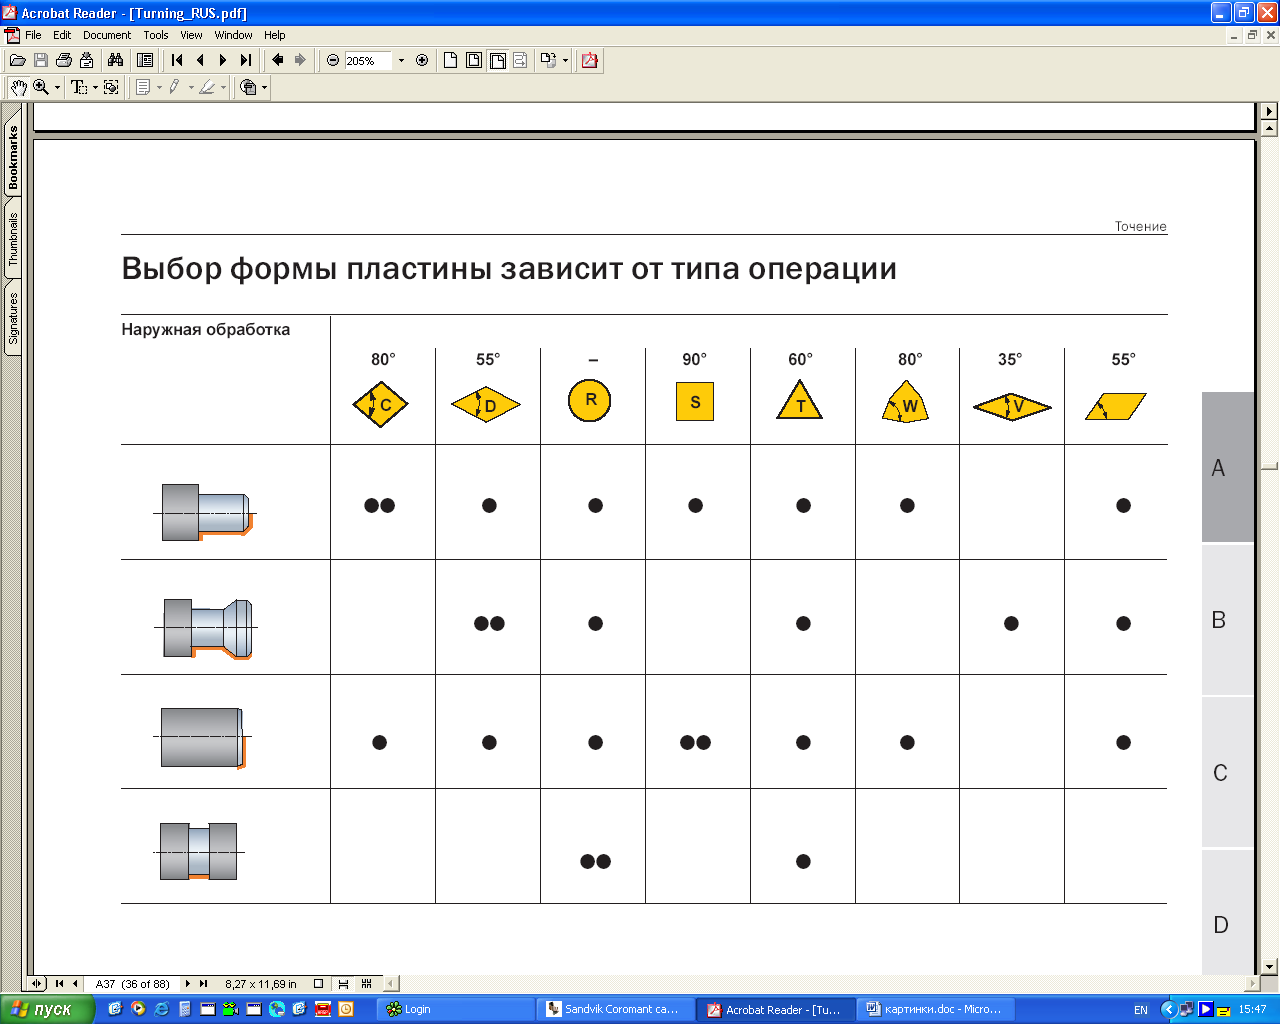
Task: Click vertical scrollbar down arrow
Action: [x=1270, y=966]
